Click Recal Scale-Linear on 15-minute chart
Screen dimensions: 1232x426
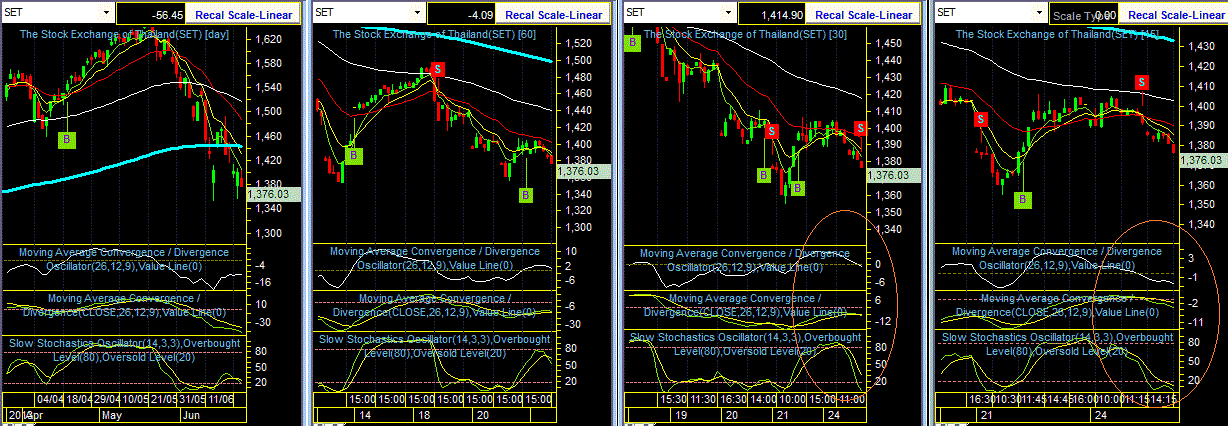coord(1174,15)
